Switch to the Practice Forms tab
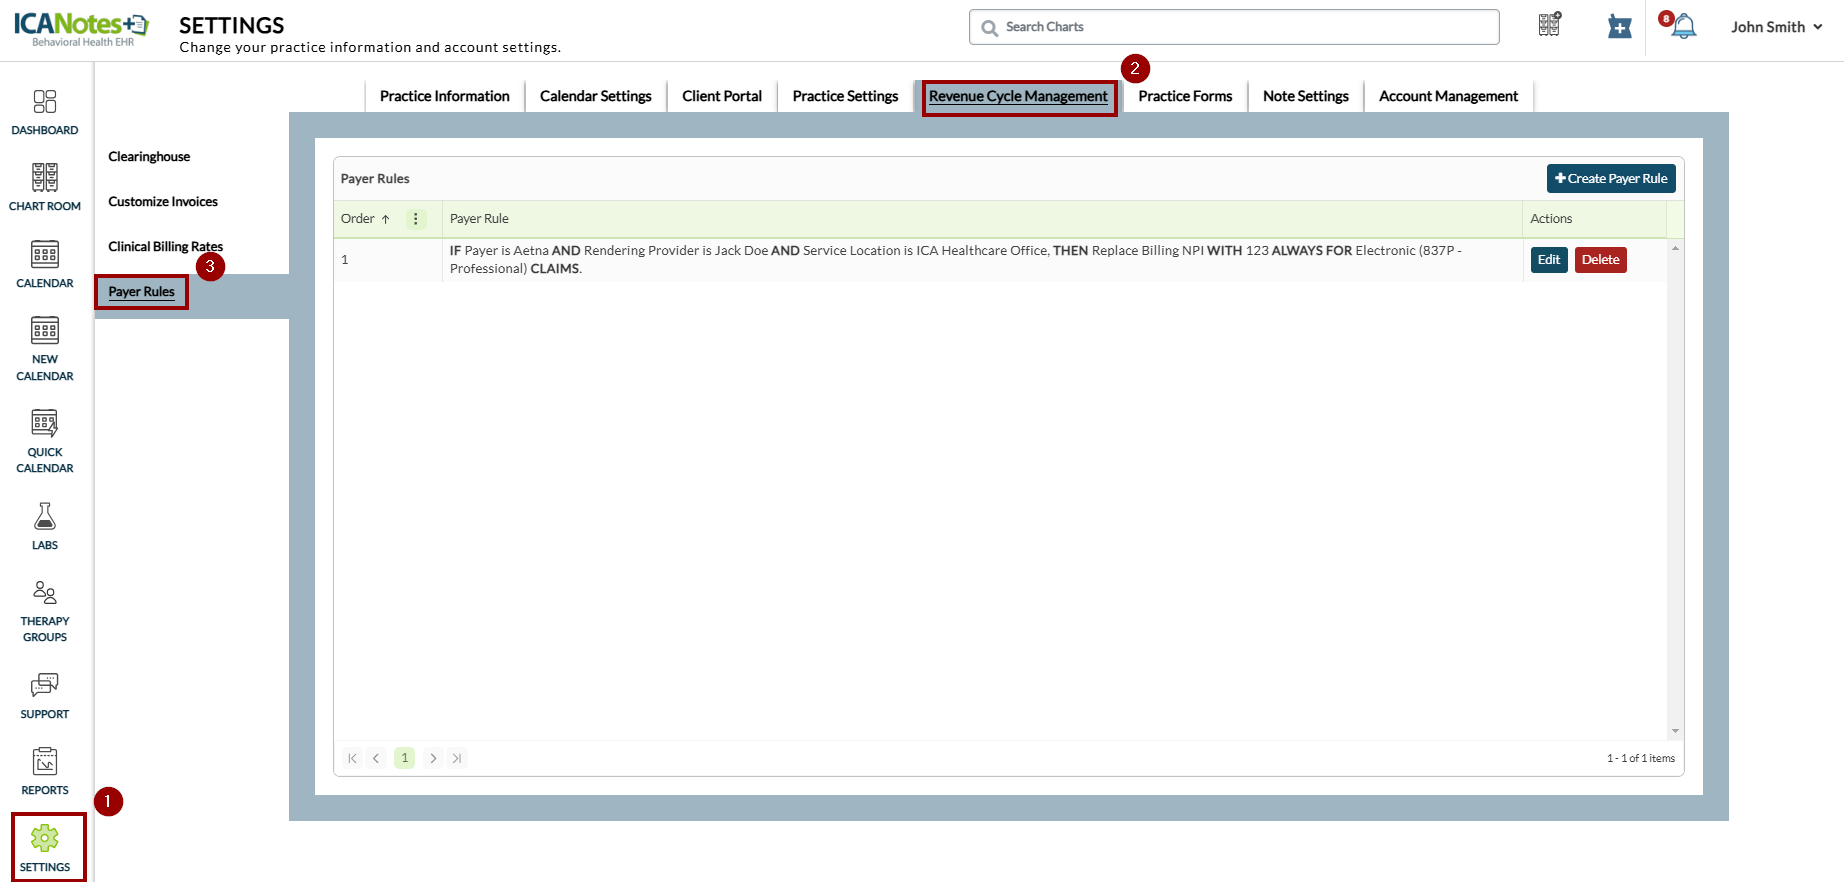 click(1185, 96)
